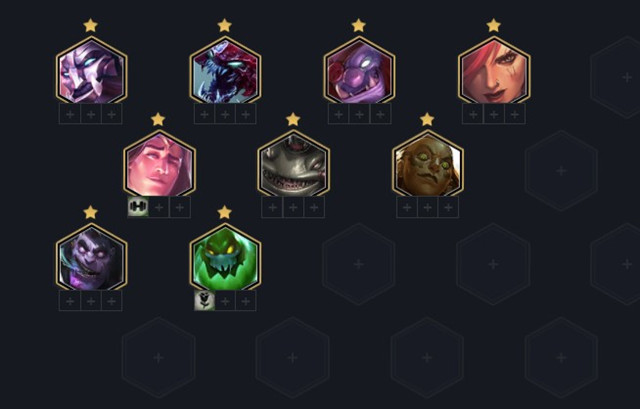Image resolution: width=640 pixels, height=409 pixels.
Task: Add item in second slot beside Zac's rose item
Action: pyautogui.click(x=225, y=301)
